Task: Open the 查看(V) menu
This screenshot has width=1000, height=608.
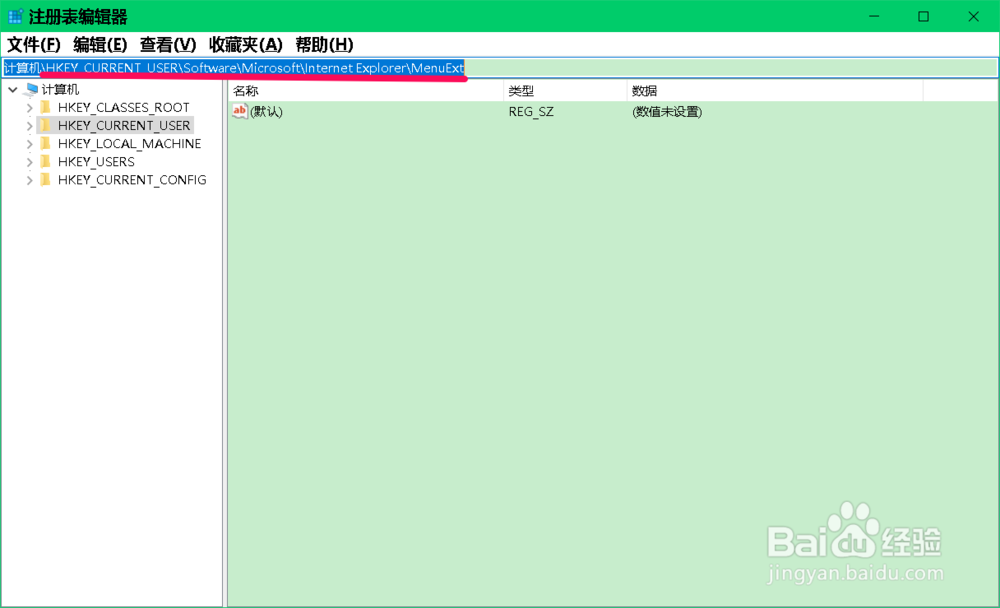Action: [168, 45]
